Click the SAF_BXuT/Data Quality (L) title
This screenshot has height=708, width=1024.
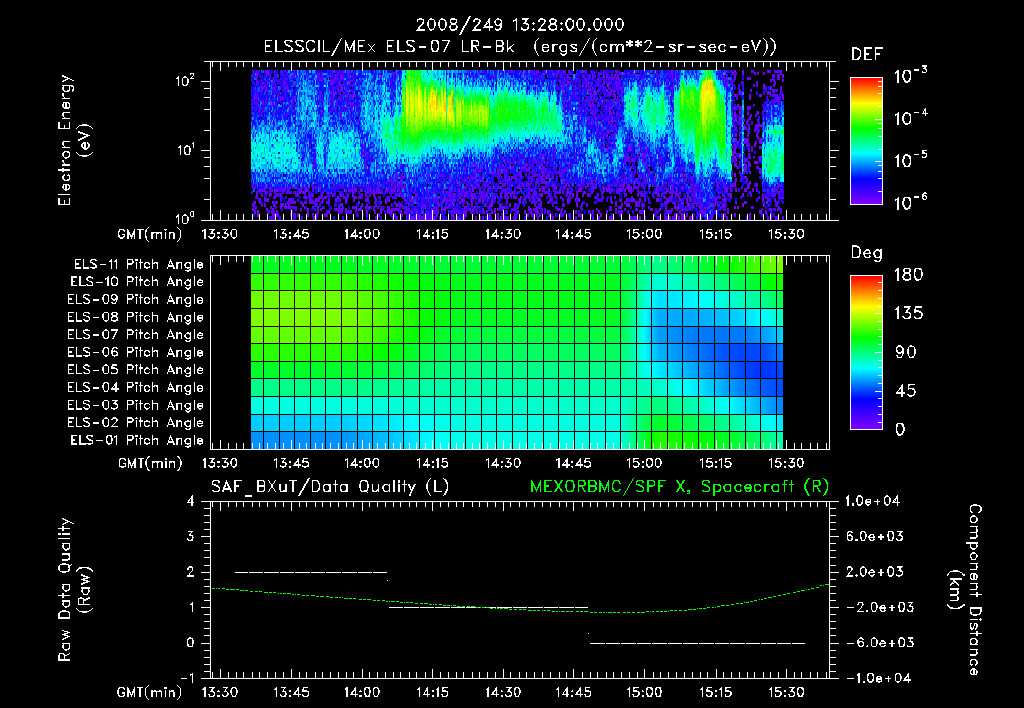(x=330, y=487)
